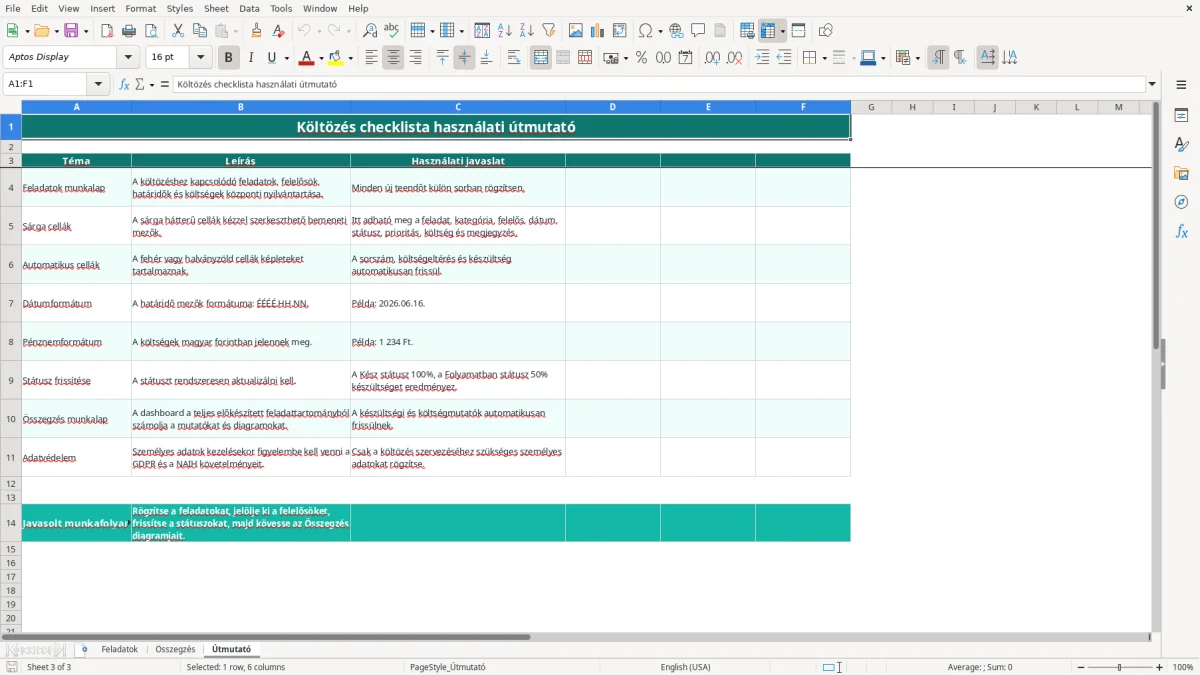The image size is (1200, 675).
Task: Click the Print icon
Action: point(129,31)
